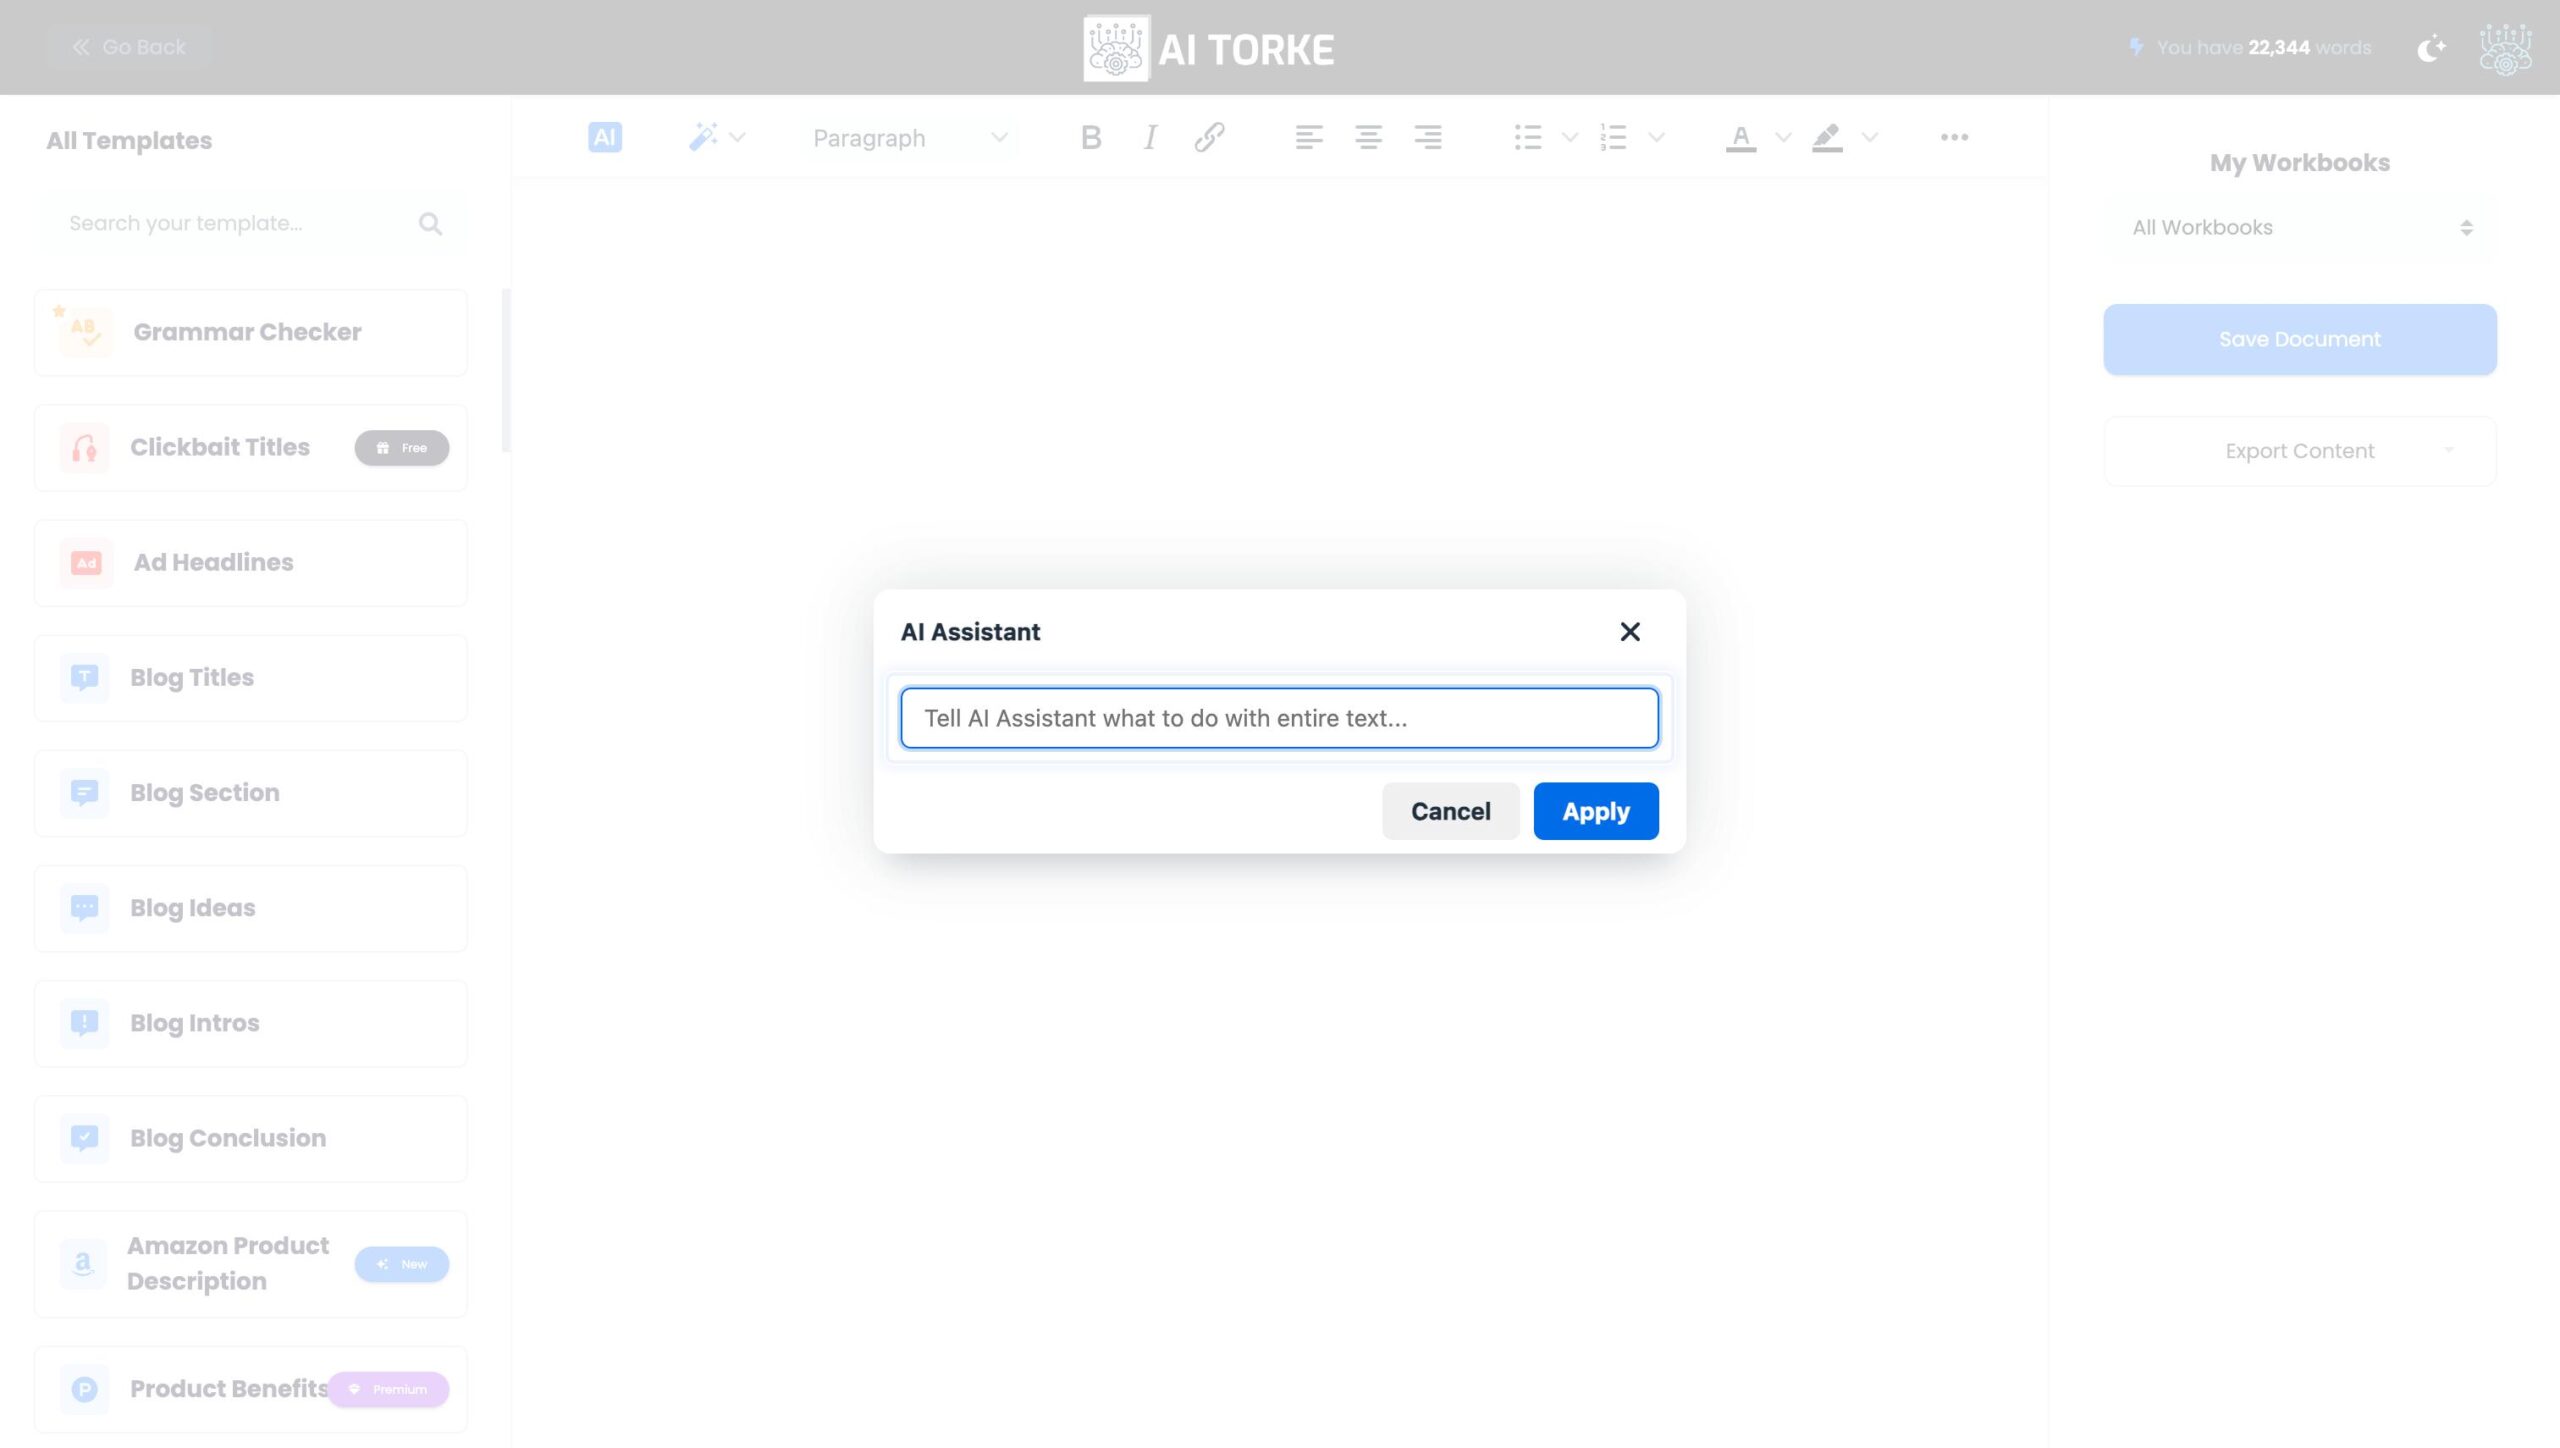This screenshot has width=2560, height=1448.
Task: Apply a bulleted list
Action: point(1527,137)
